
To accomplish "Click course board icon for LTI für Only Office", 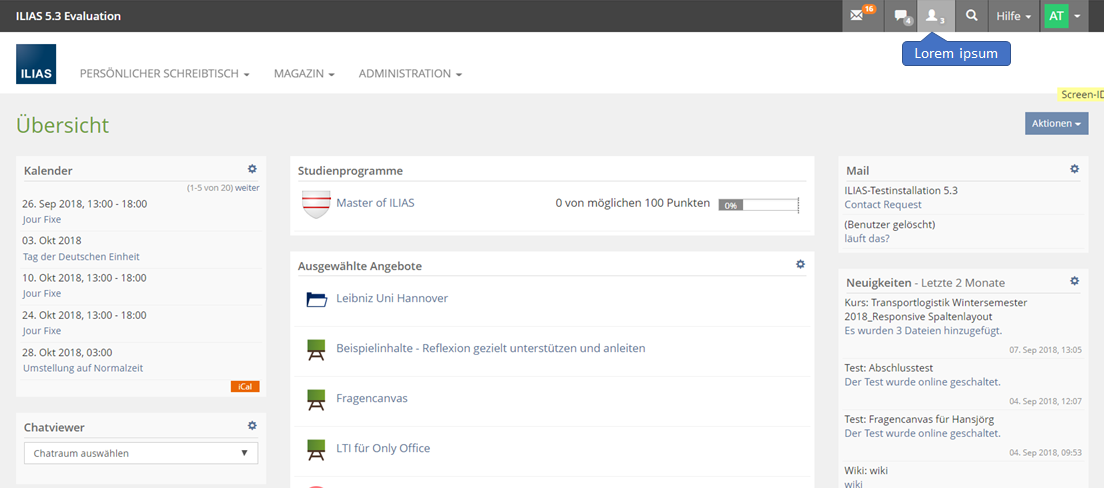I will point(317,450).
